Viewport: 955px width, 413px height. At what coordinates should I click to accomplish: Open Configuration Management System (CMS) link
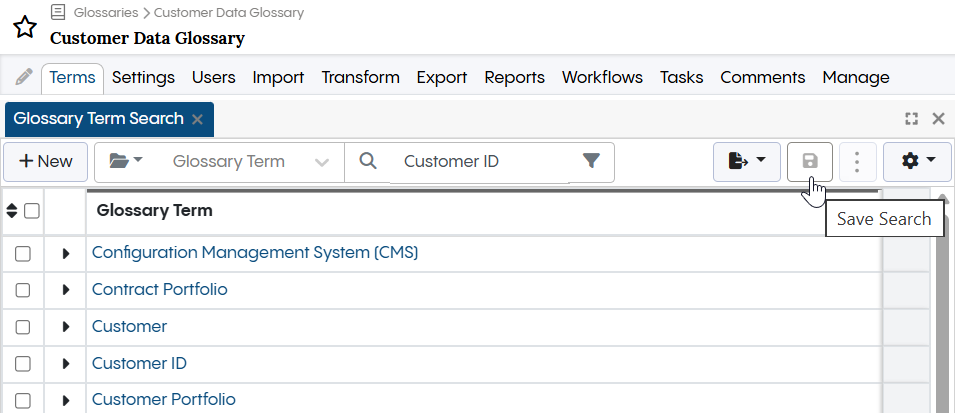pos(254,253)
